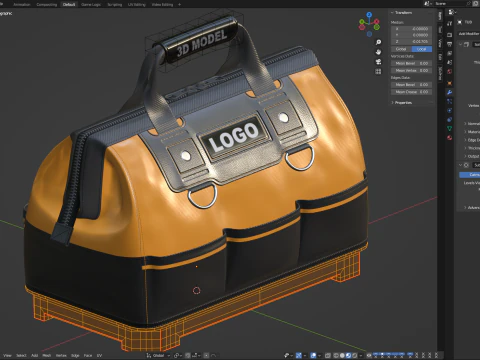Click the Scene name field
Image resolution: width=480 pixels, height=360 pixels.
(x=452, y=3)
